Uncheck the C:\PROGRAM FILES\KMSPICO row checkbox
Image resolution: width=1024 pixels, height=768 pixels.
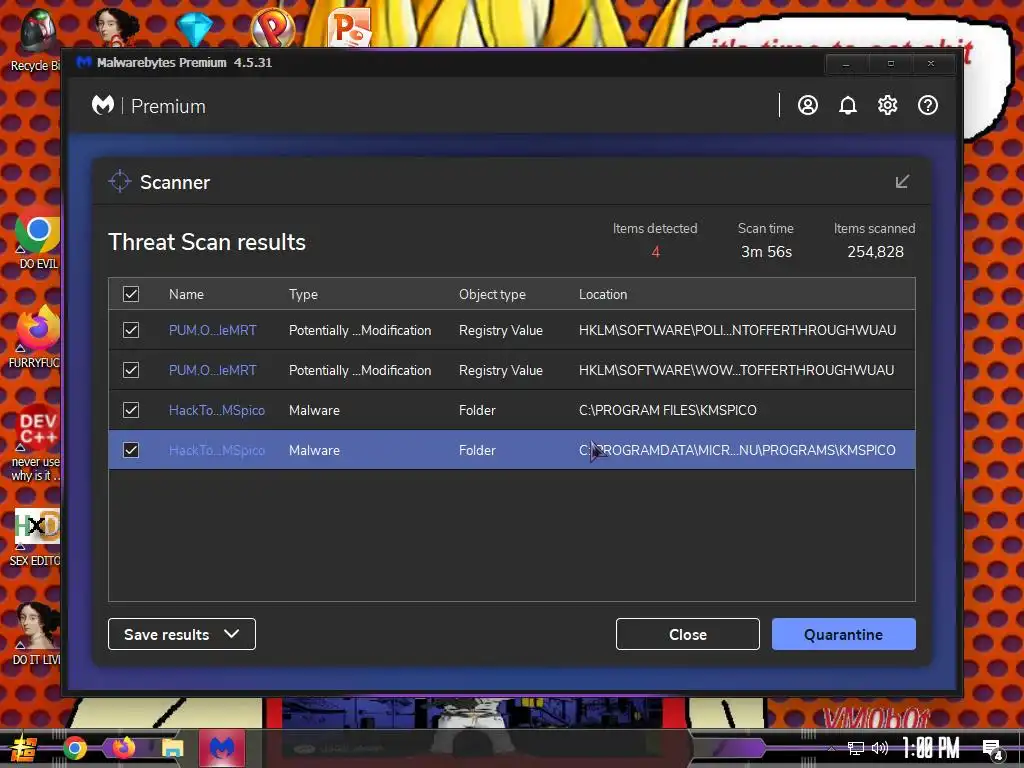coord(131,410)
